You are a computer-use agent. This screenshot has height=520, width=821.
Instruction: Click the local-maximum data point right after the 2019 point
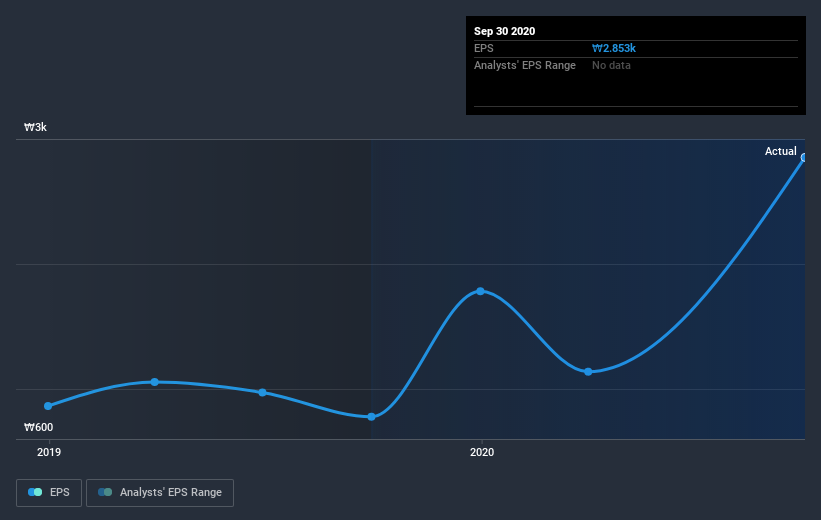point(154,382)
